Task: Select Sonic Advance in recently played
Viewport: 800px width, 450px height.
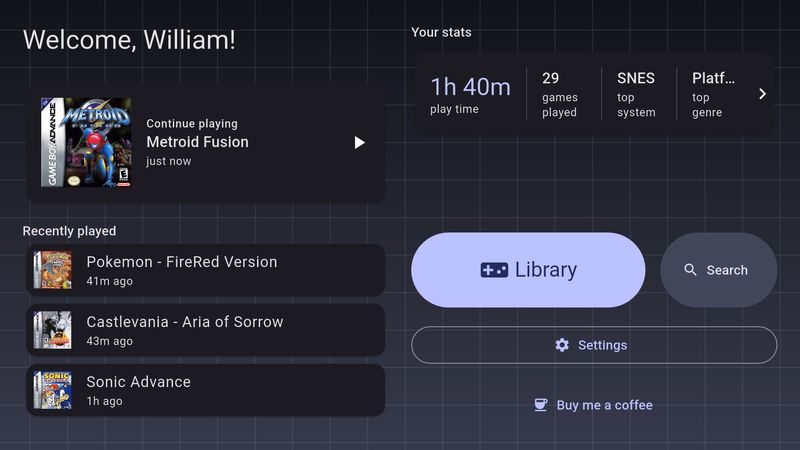Action: [206, 390]
